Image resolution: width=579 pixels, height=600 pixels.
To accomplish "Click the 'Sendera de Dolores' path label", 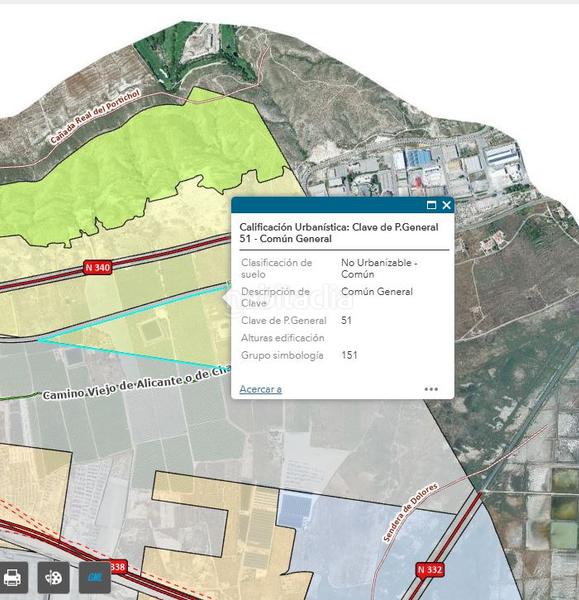I will click(x=410, y=513).
